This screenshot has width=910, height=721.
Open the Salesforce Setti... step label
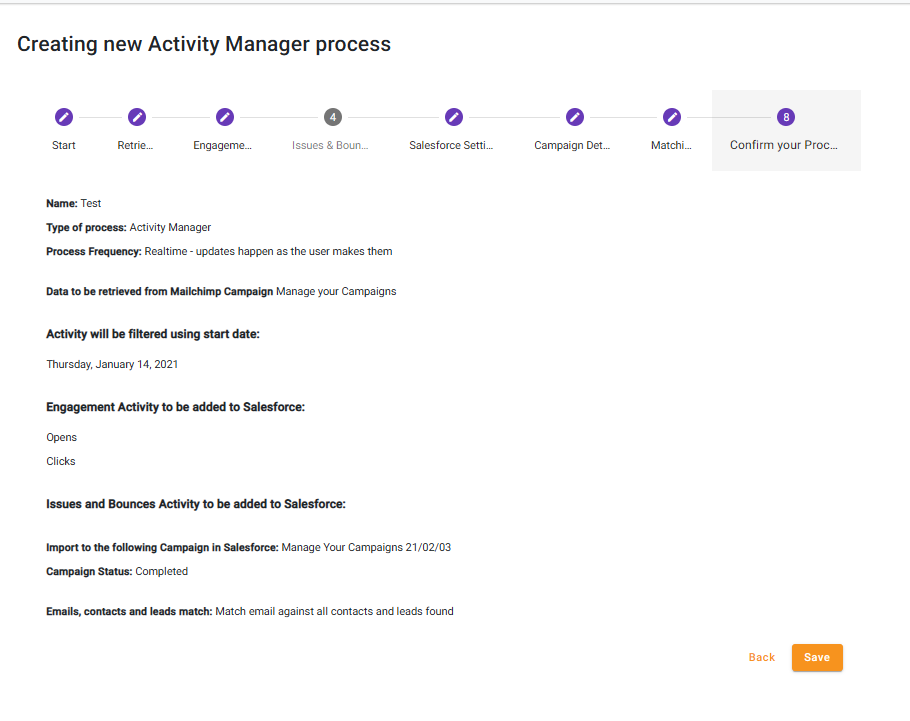452,145
